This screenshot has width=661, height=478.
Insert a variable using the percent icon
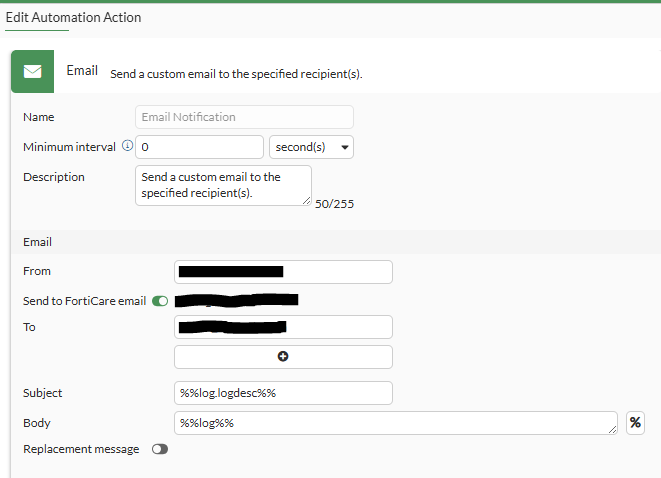pyautogui.click(x=635, y=423)
